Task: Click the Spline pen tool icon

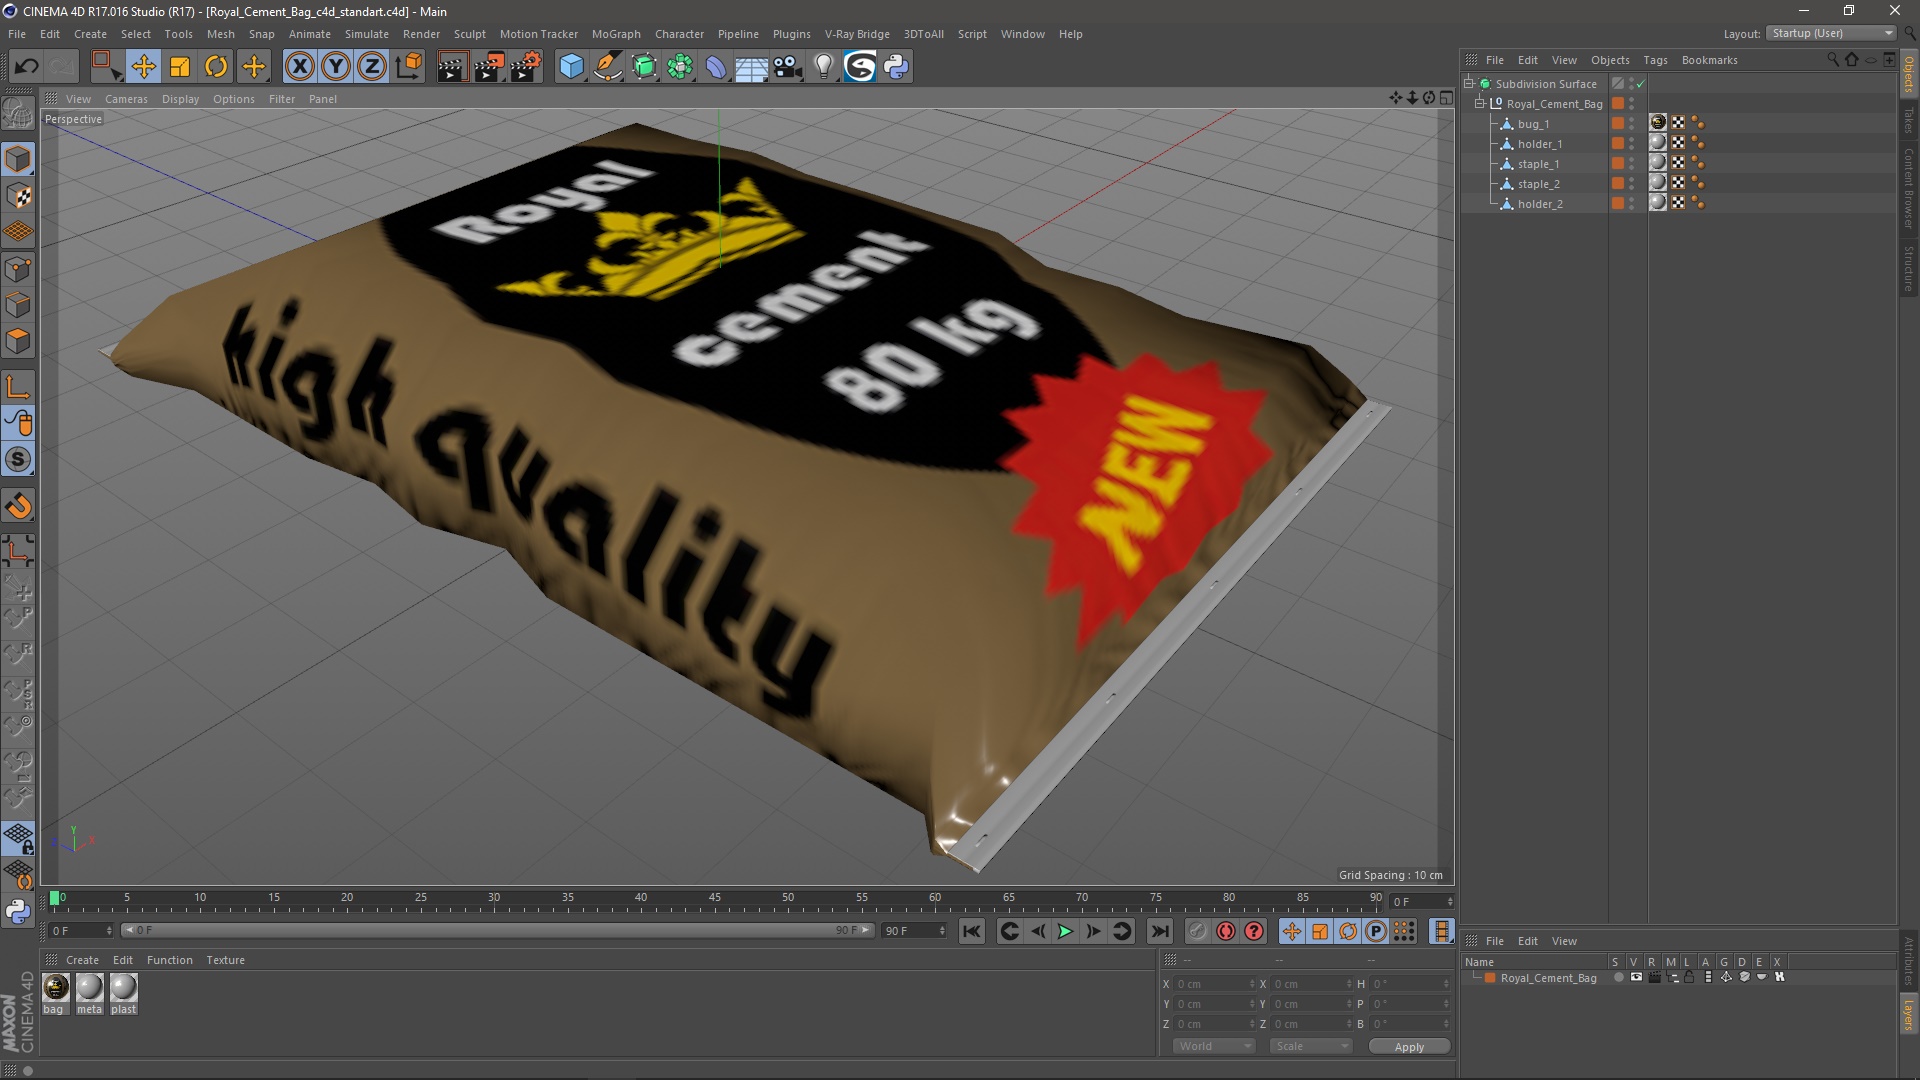Action: (607, 67)
